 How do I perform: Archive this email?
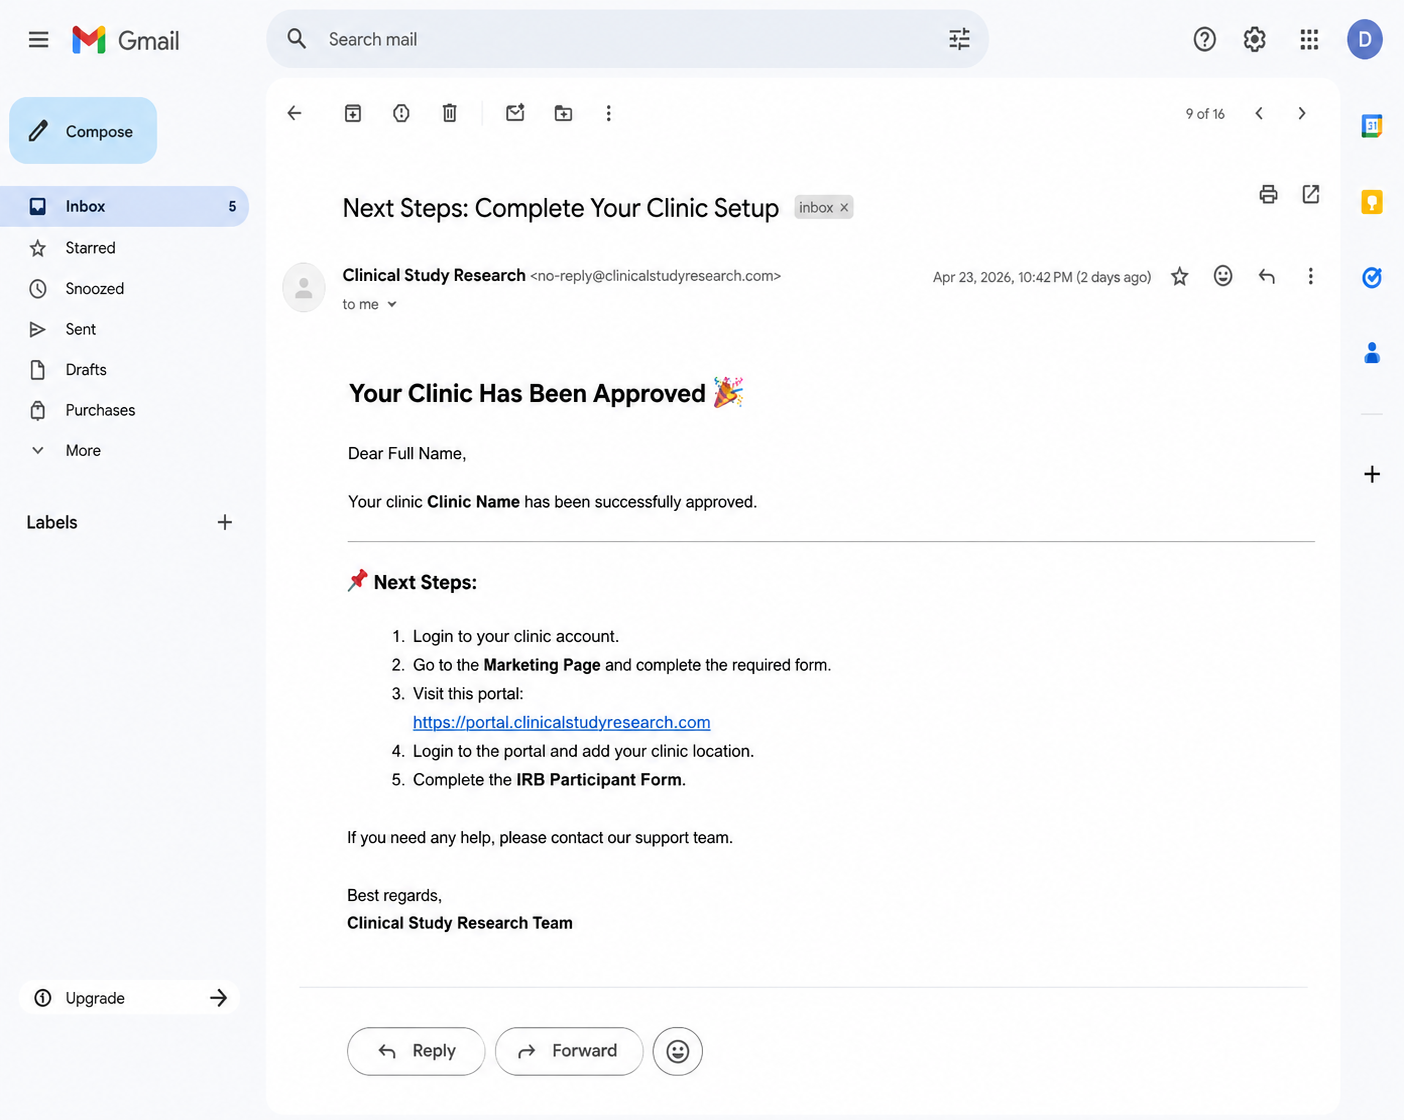353,113
